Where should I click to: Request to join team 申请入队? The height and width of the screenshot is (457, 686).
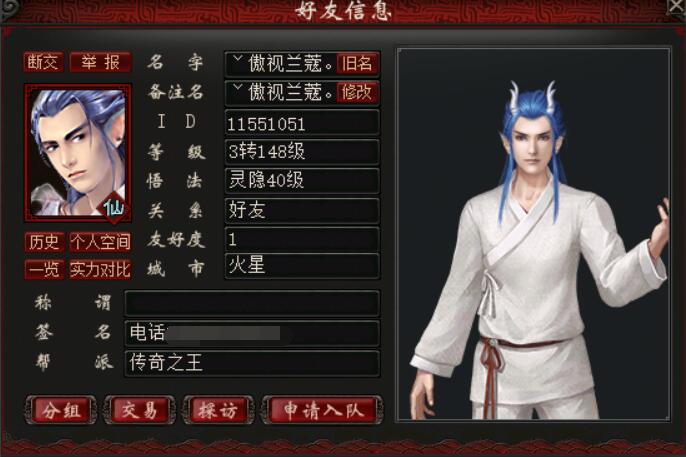tap(323, 410)
